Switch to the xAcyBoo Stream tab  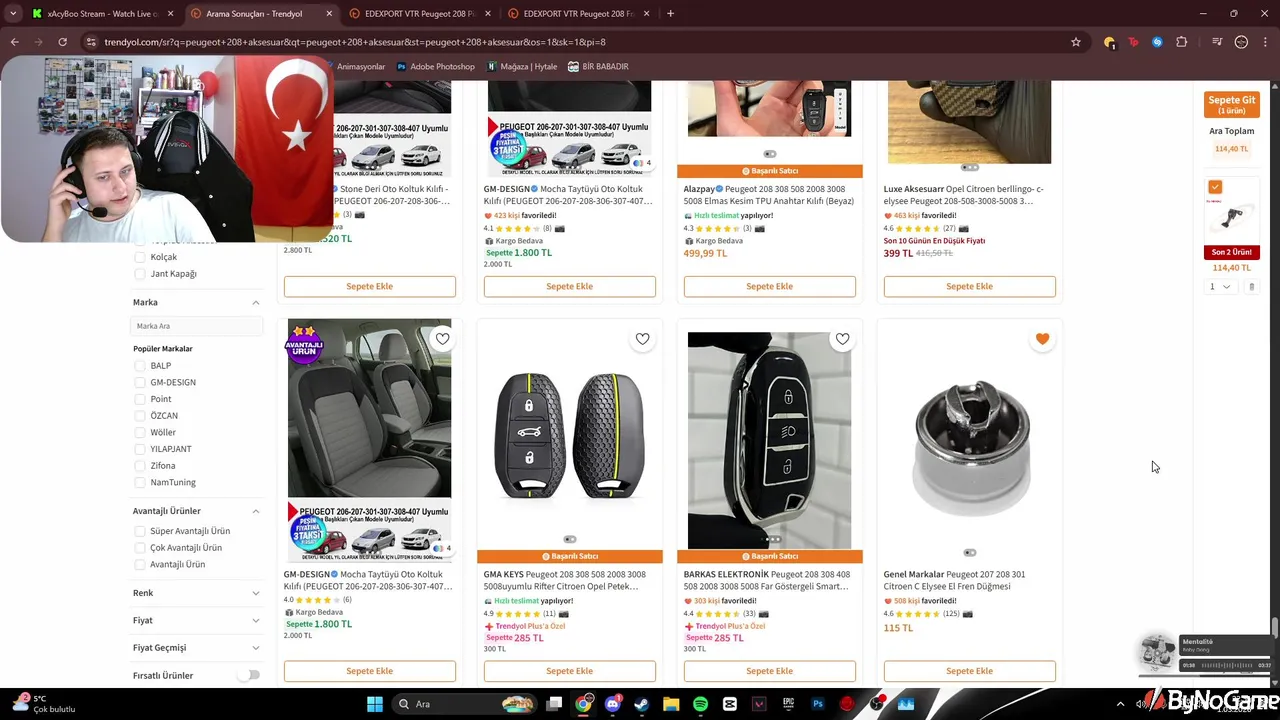click(x=96, y=14)
